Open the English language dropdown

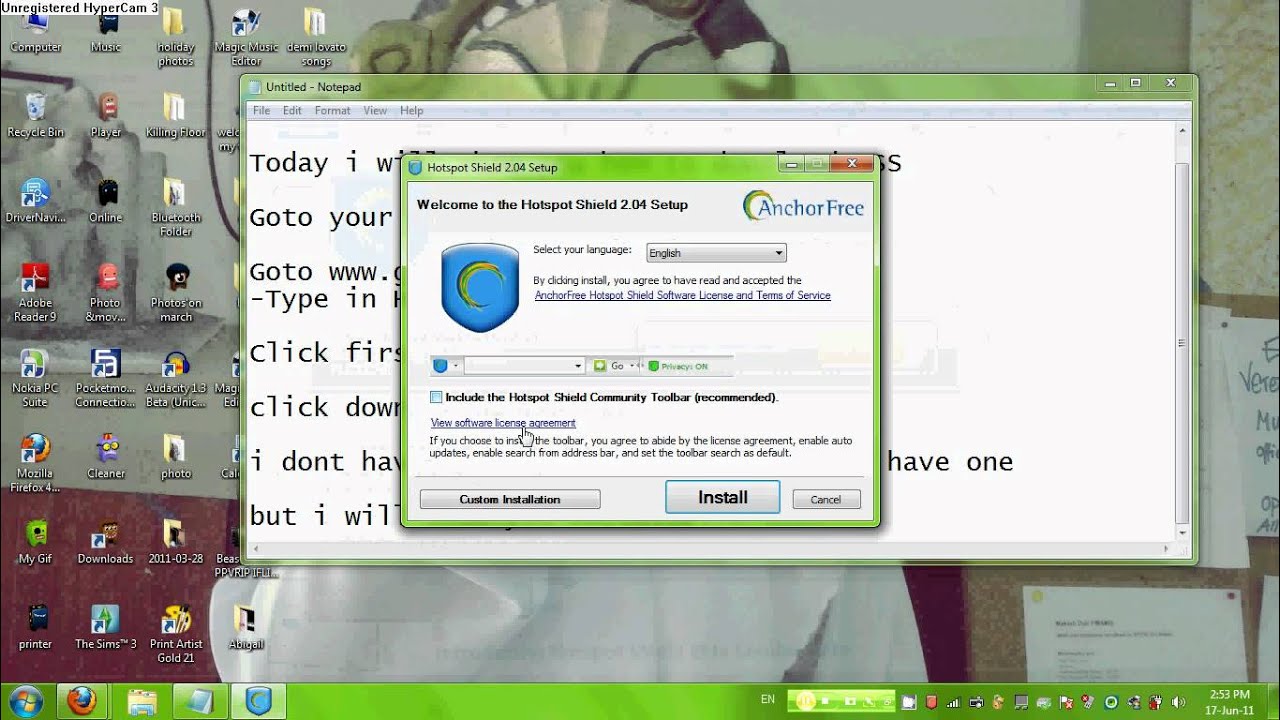tap(716, 253)
